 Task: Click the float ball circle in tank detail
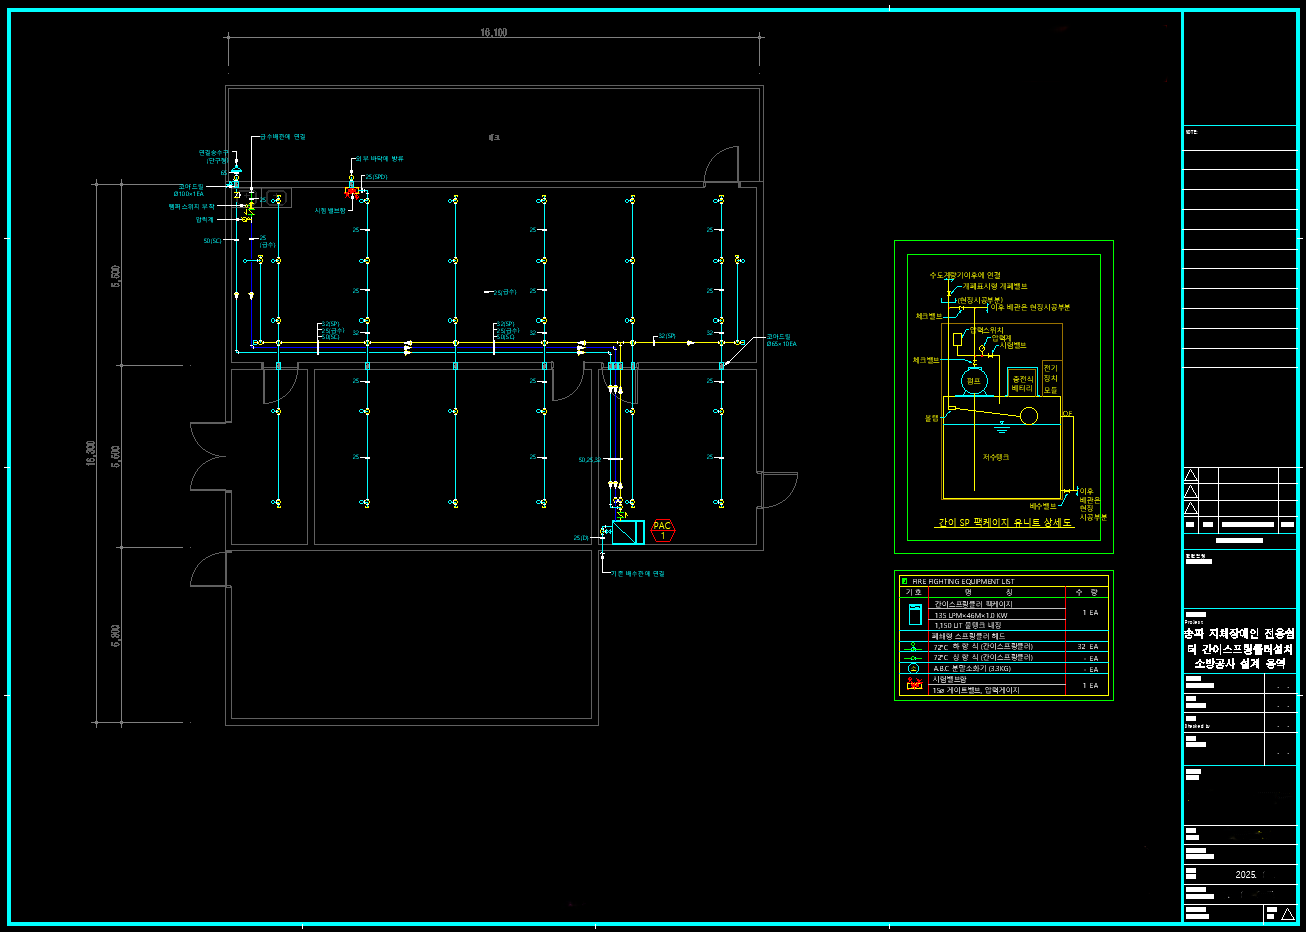[x=1028, y=415]
